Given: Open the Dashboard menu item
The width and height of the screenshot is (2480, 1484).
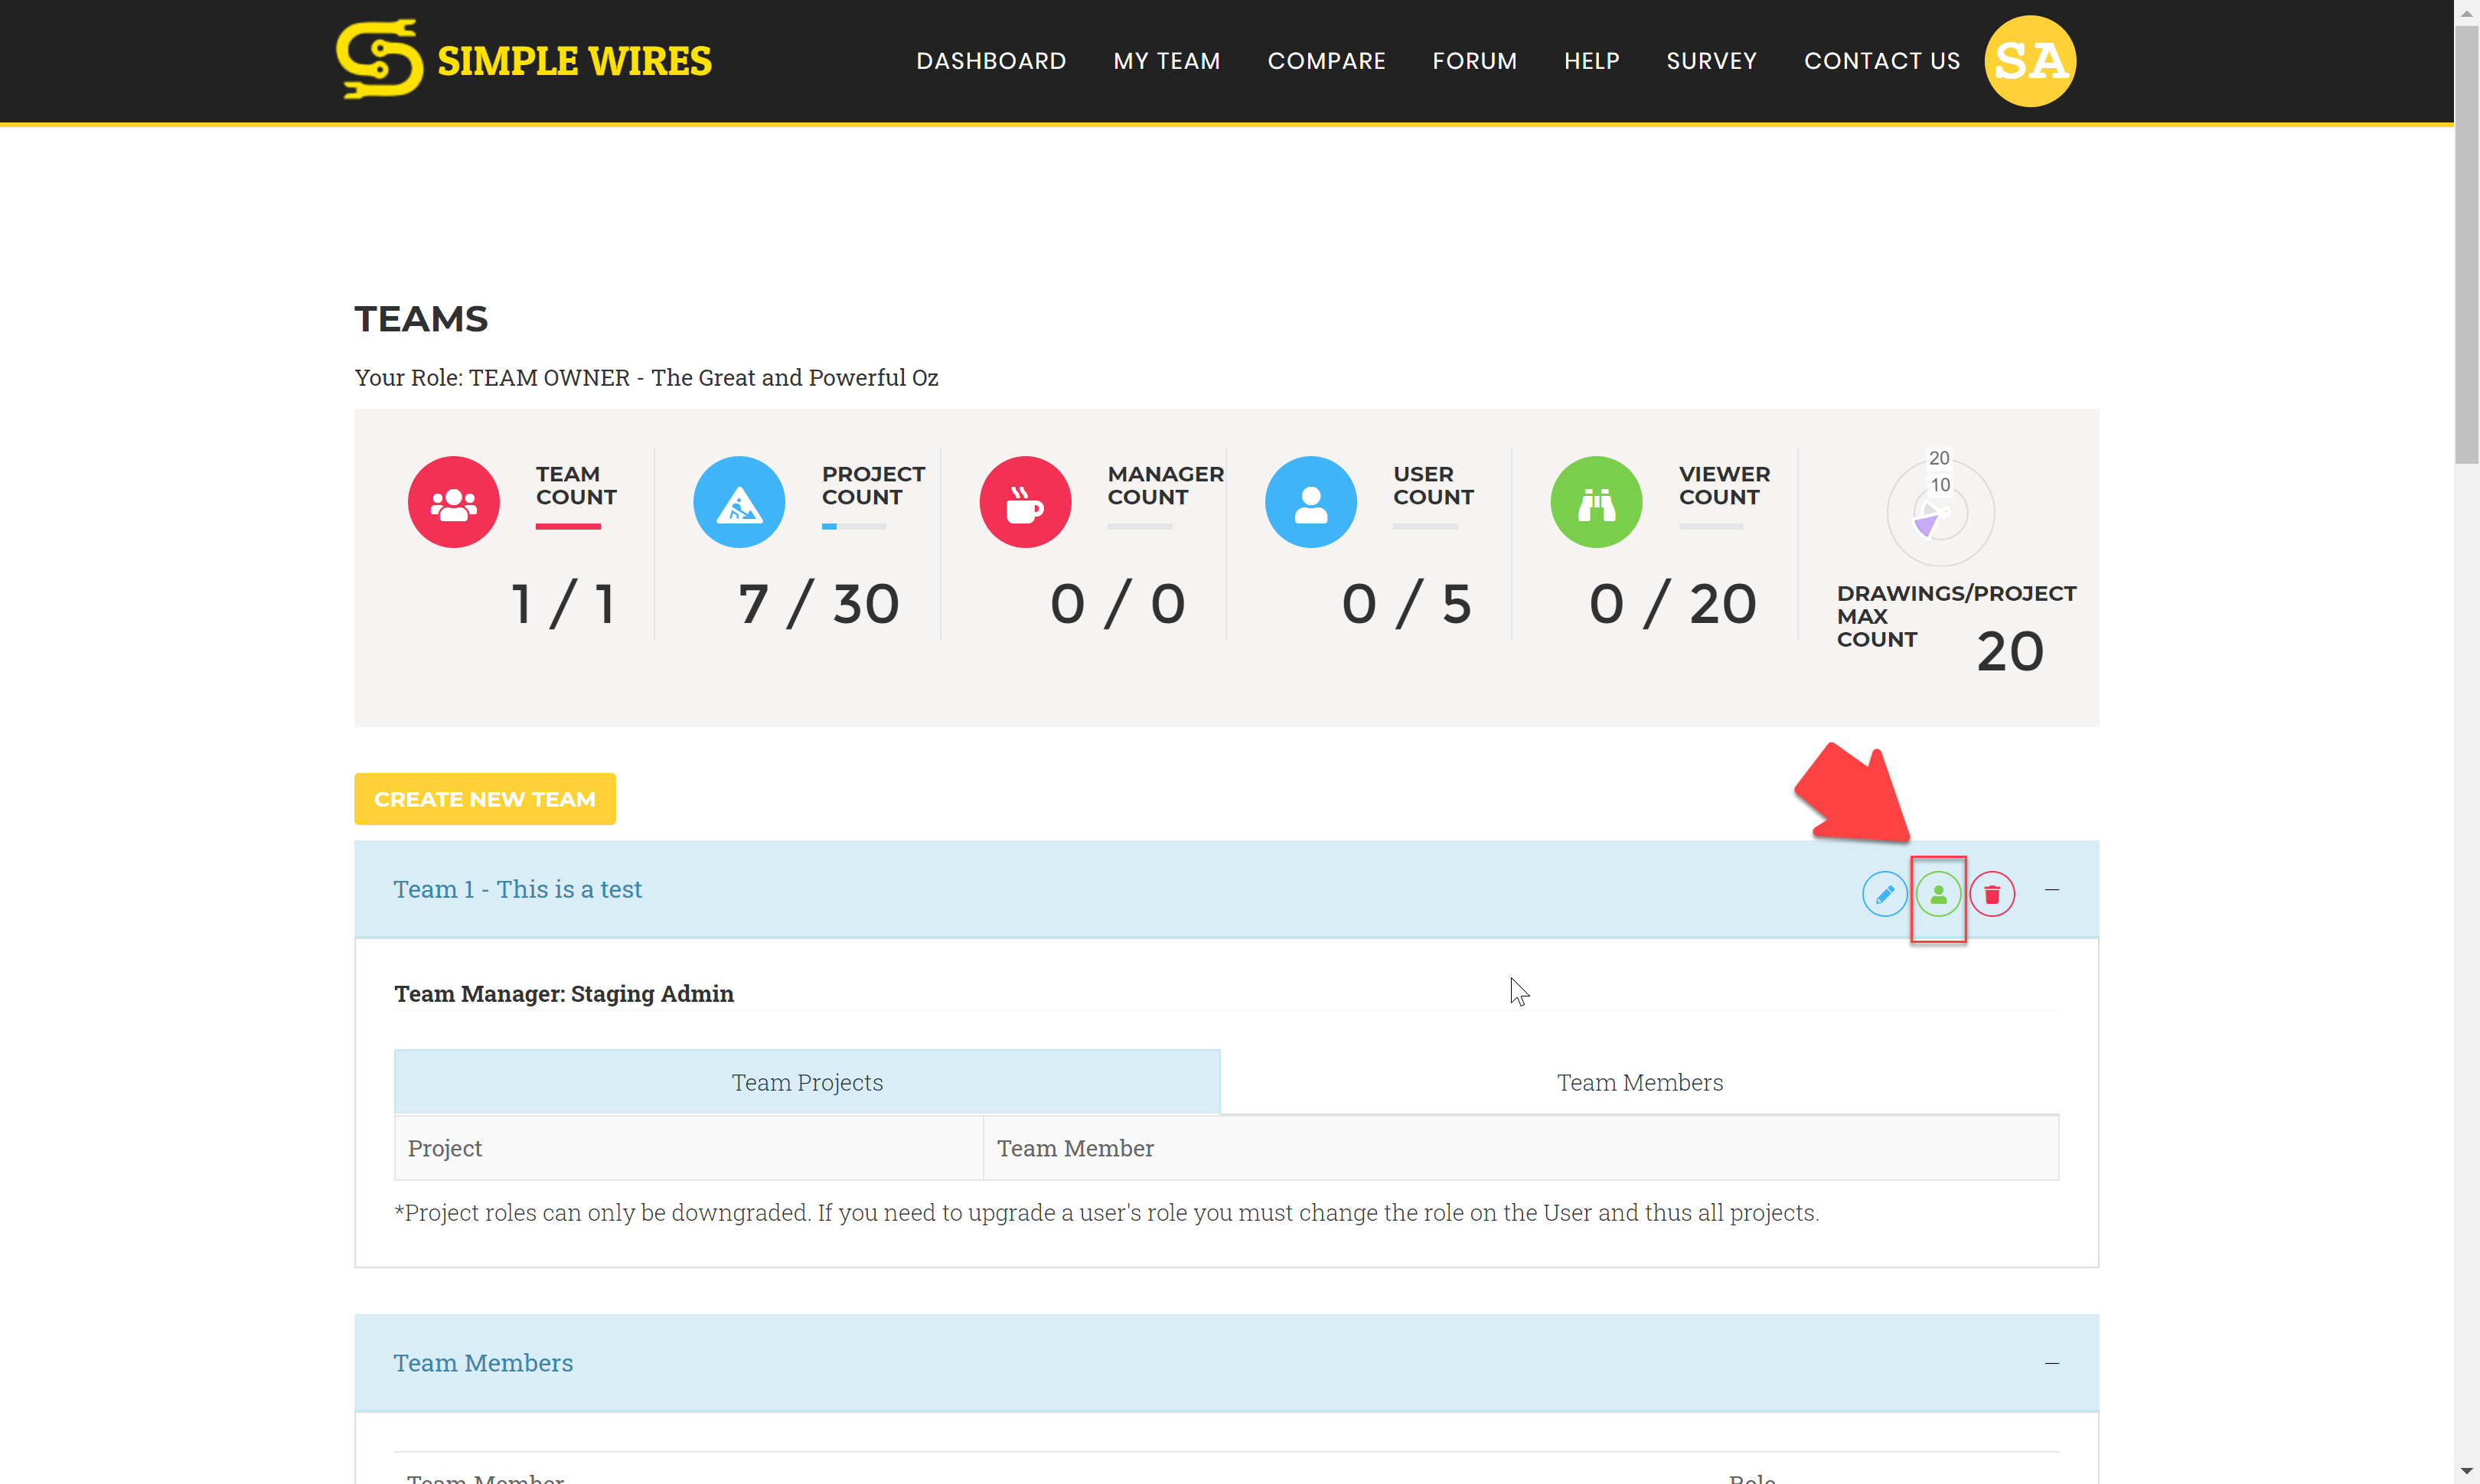Looking at the screenshot, I should (x=991, y=61).
